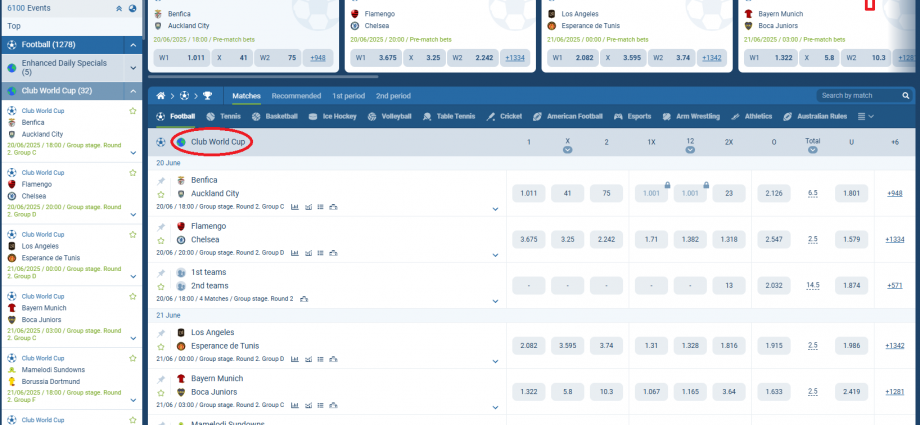Expand more markets chevron in Benfica table row

pos(495,209)
